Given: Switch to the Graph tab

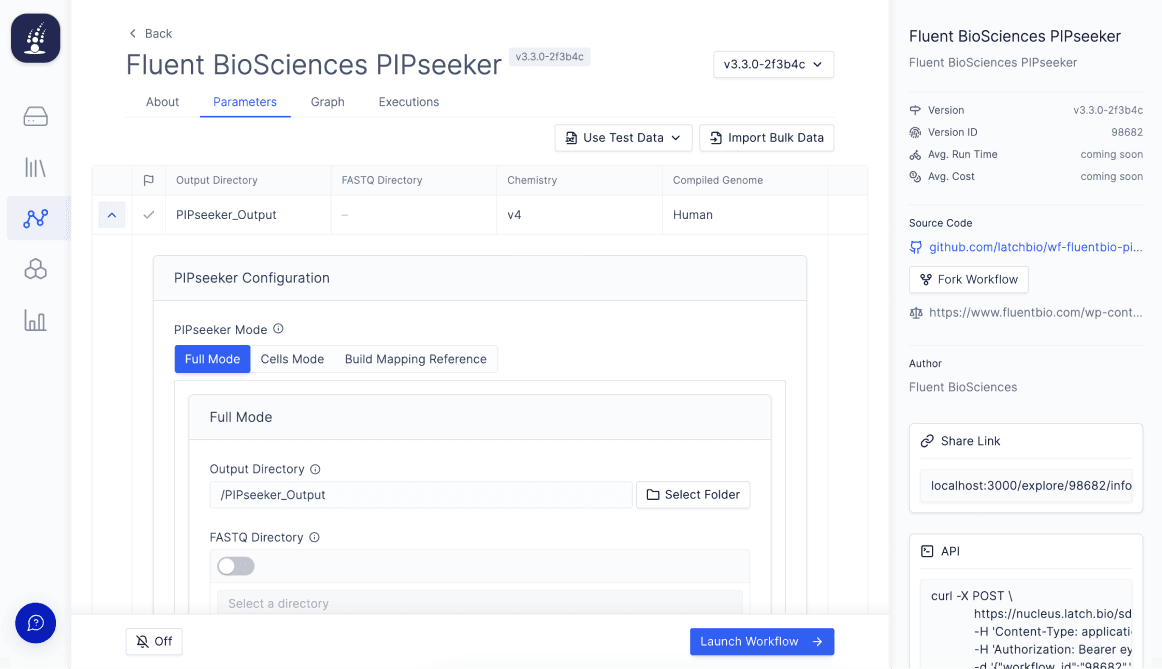Looking at the screenshot, I should 328,102.
